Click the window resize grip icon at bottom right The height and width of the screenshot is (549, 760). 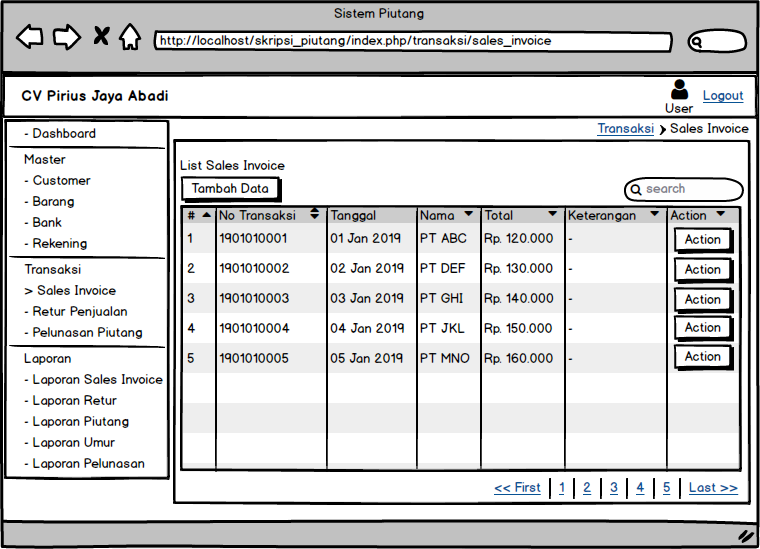[746, 535]
